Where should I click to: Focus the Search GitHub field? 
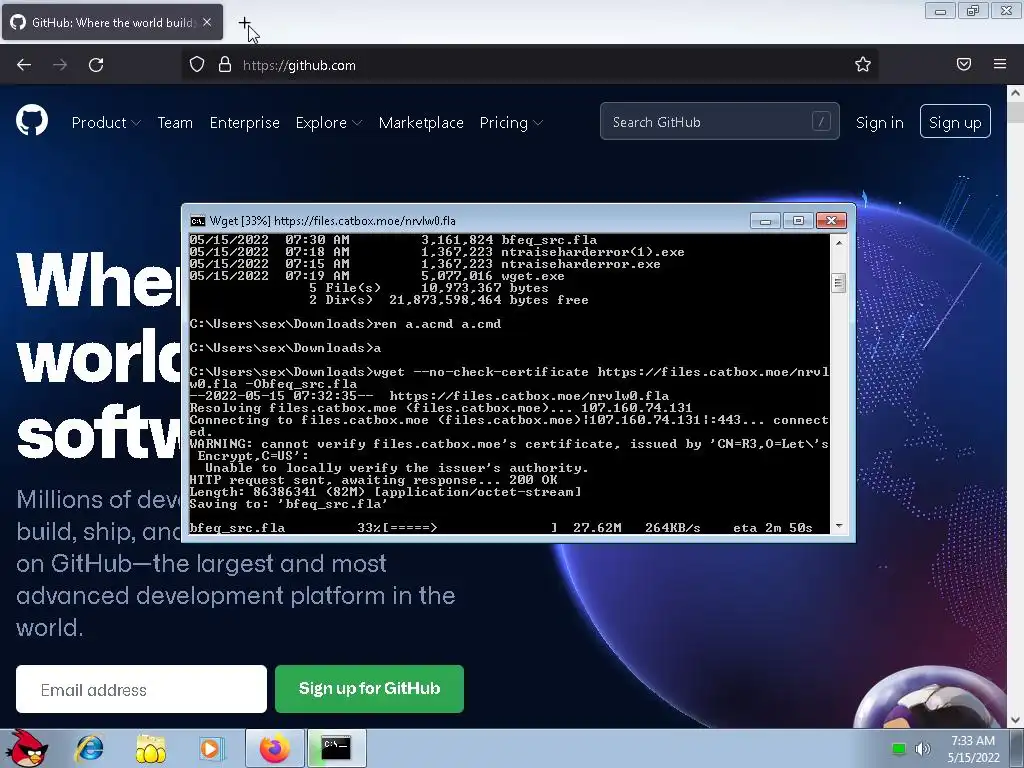(720, 121)
